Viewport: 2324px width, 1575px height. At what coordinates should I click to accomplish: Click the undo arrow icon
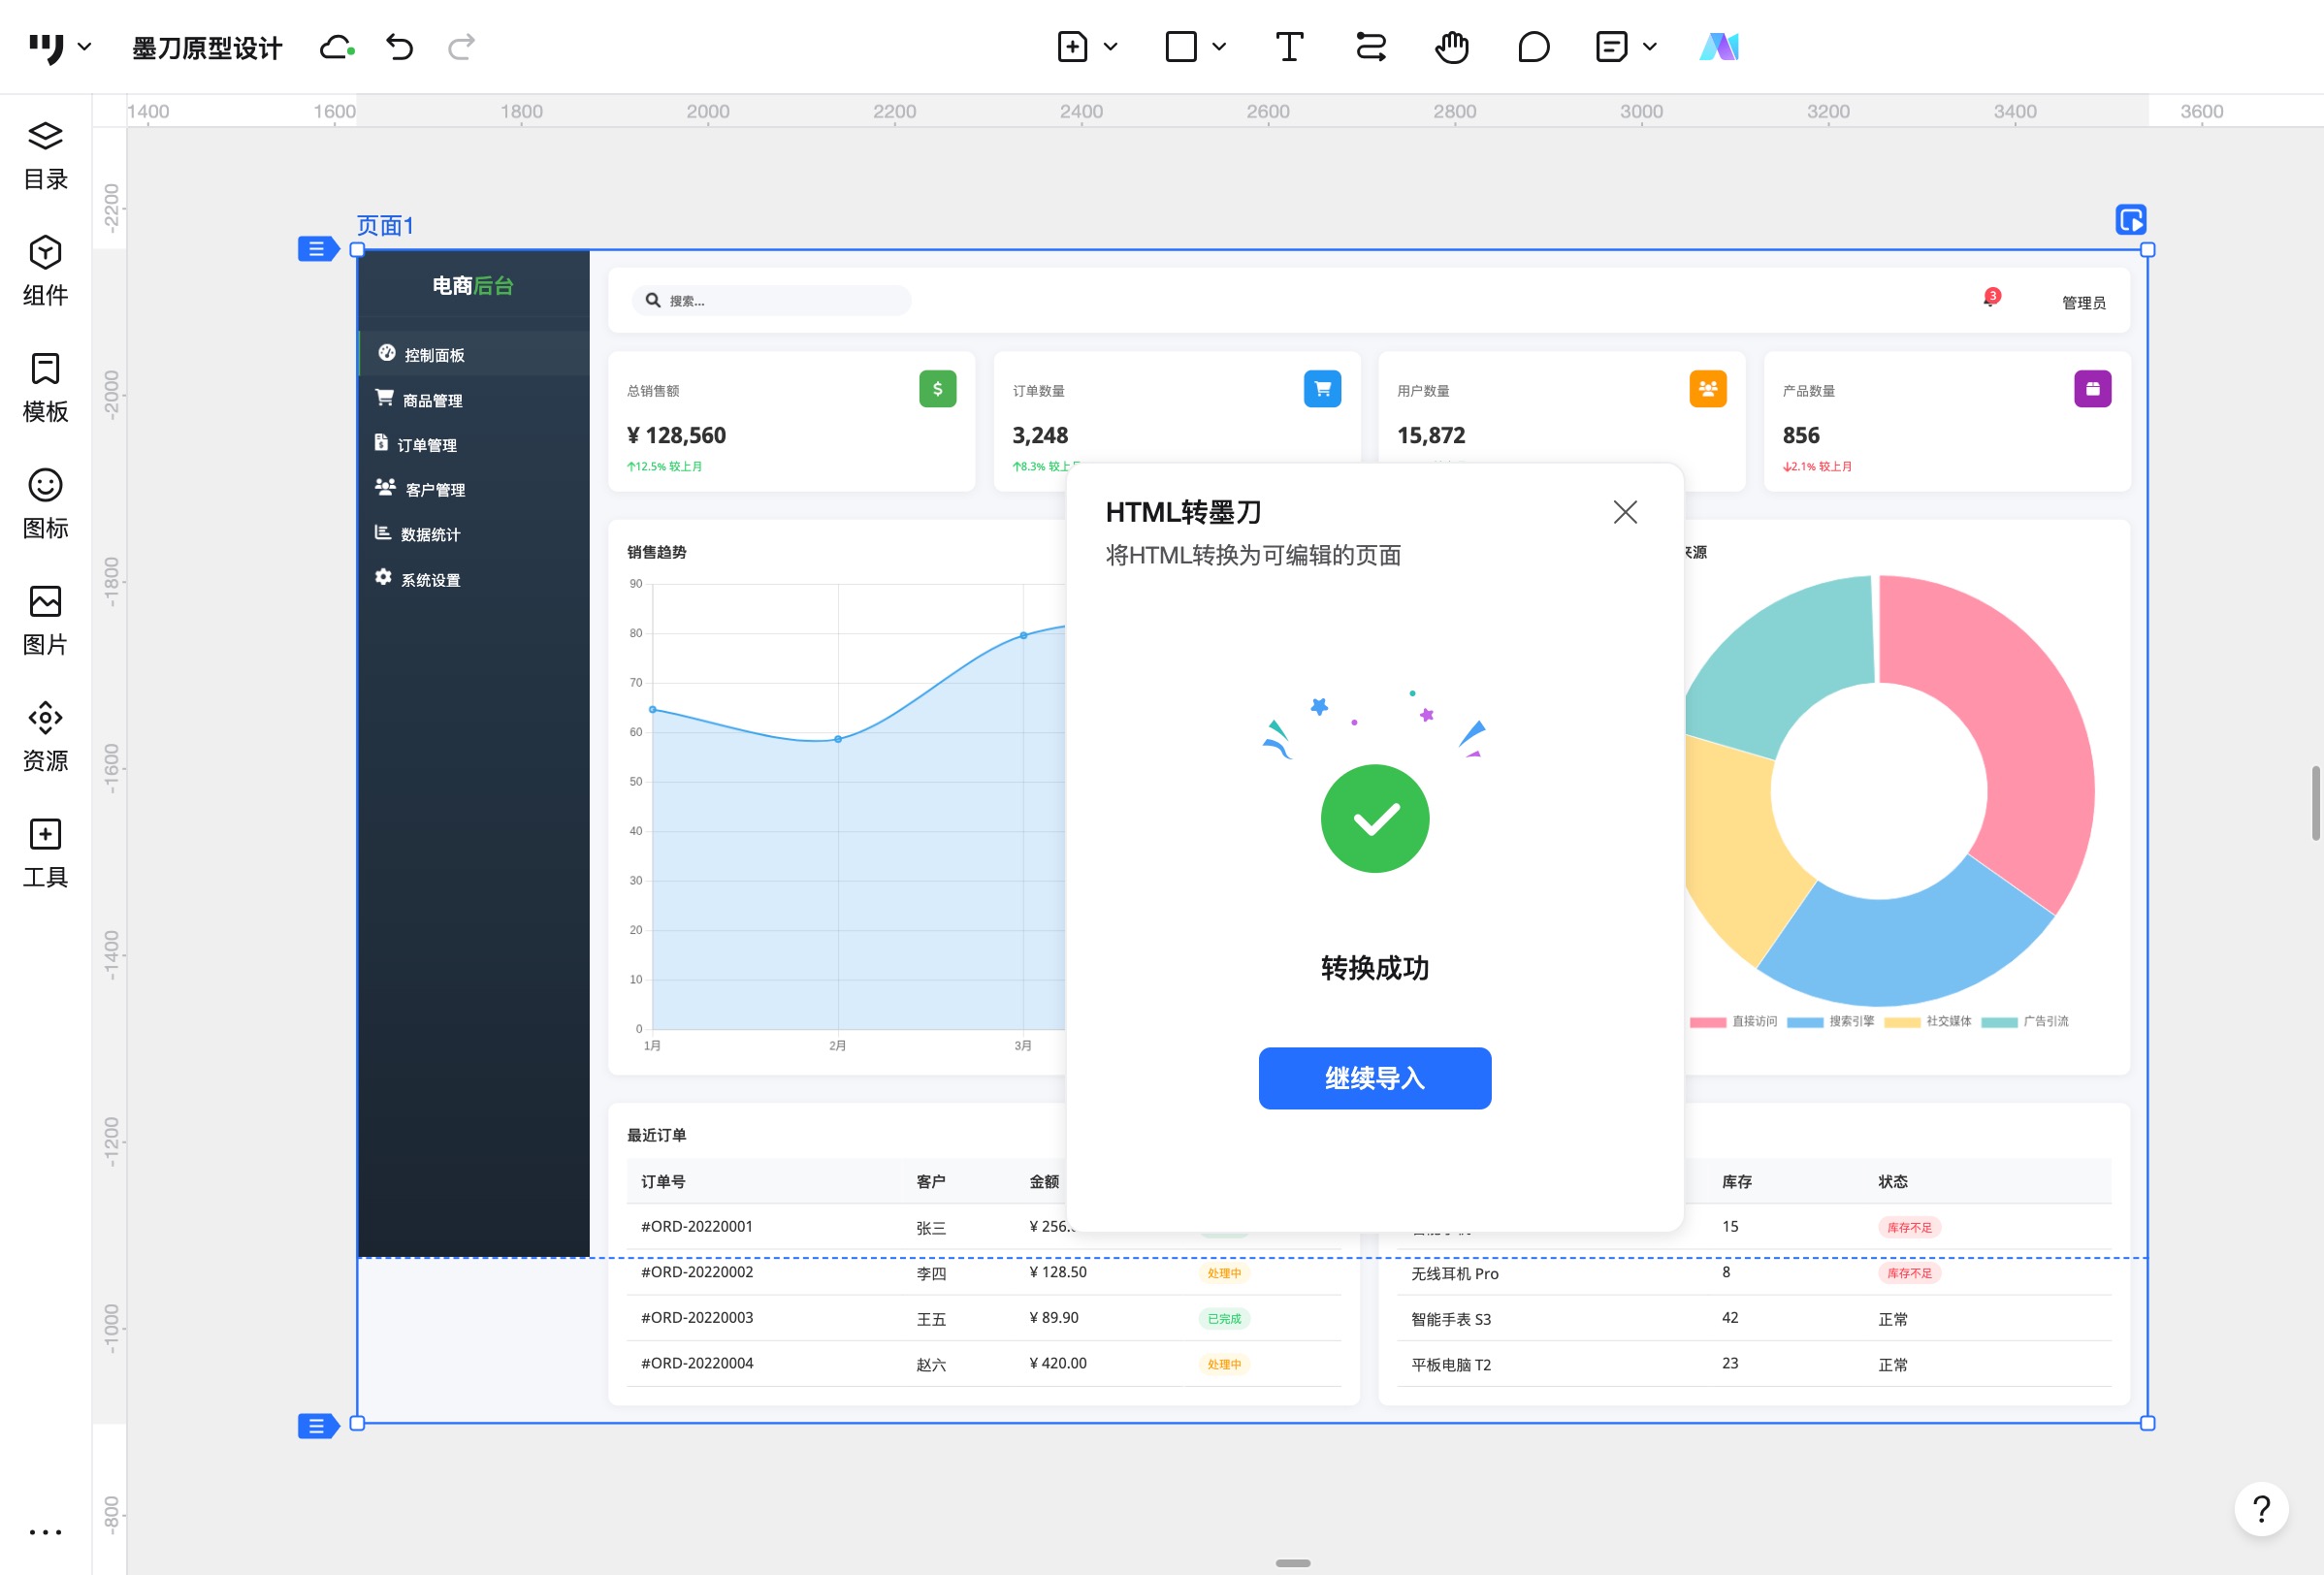[399, 47]
